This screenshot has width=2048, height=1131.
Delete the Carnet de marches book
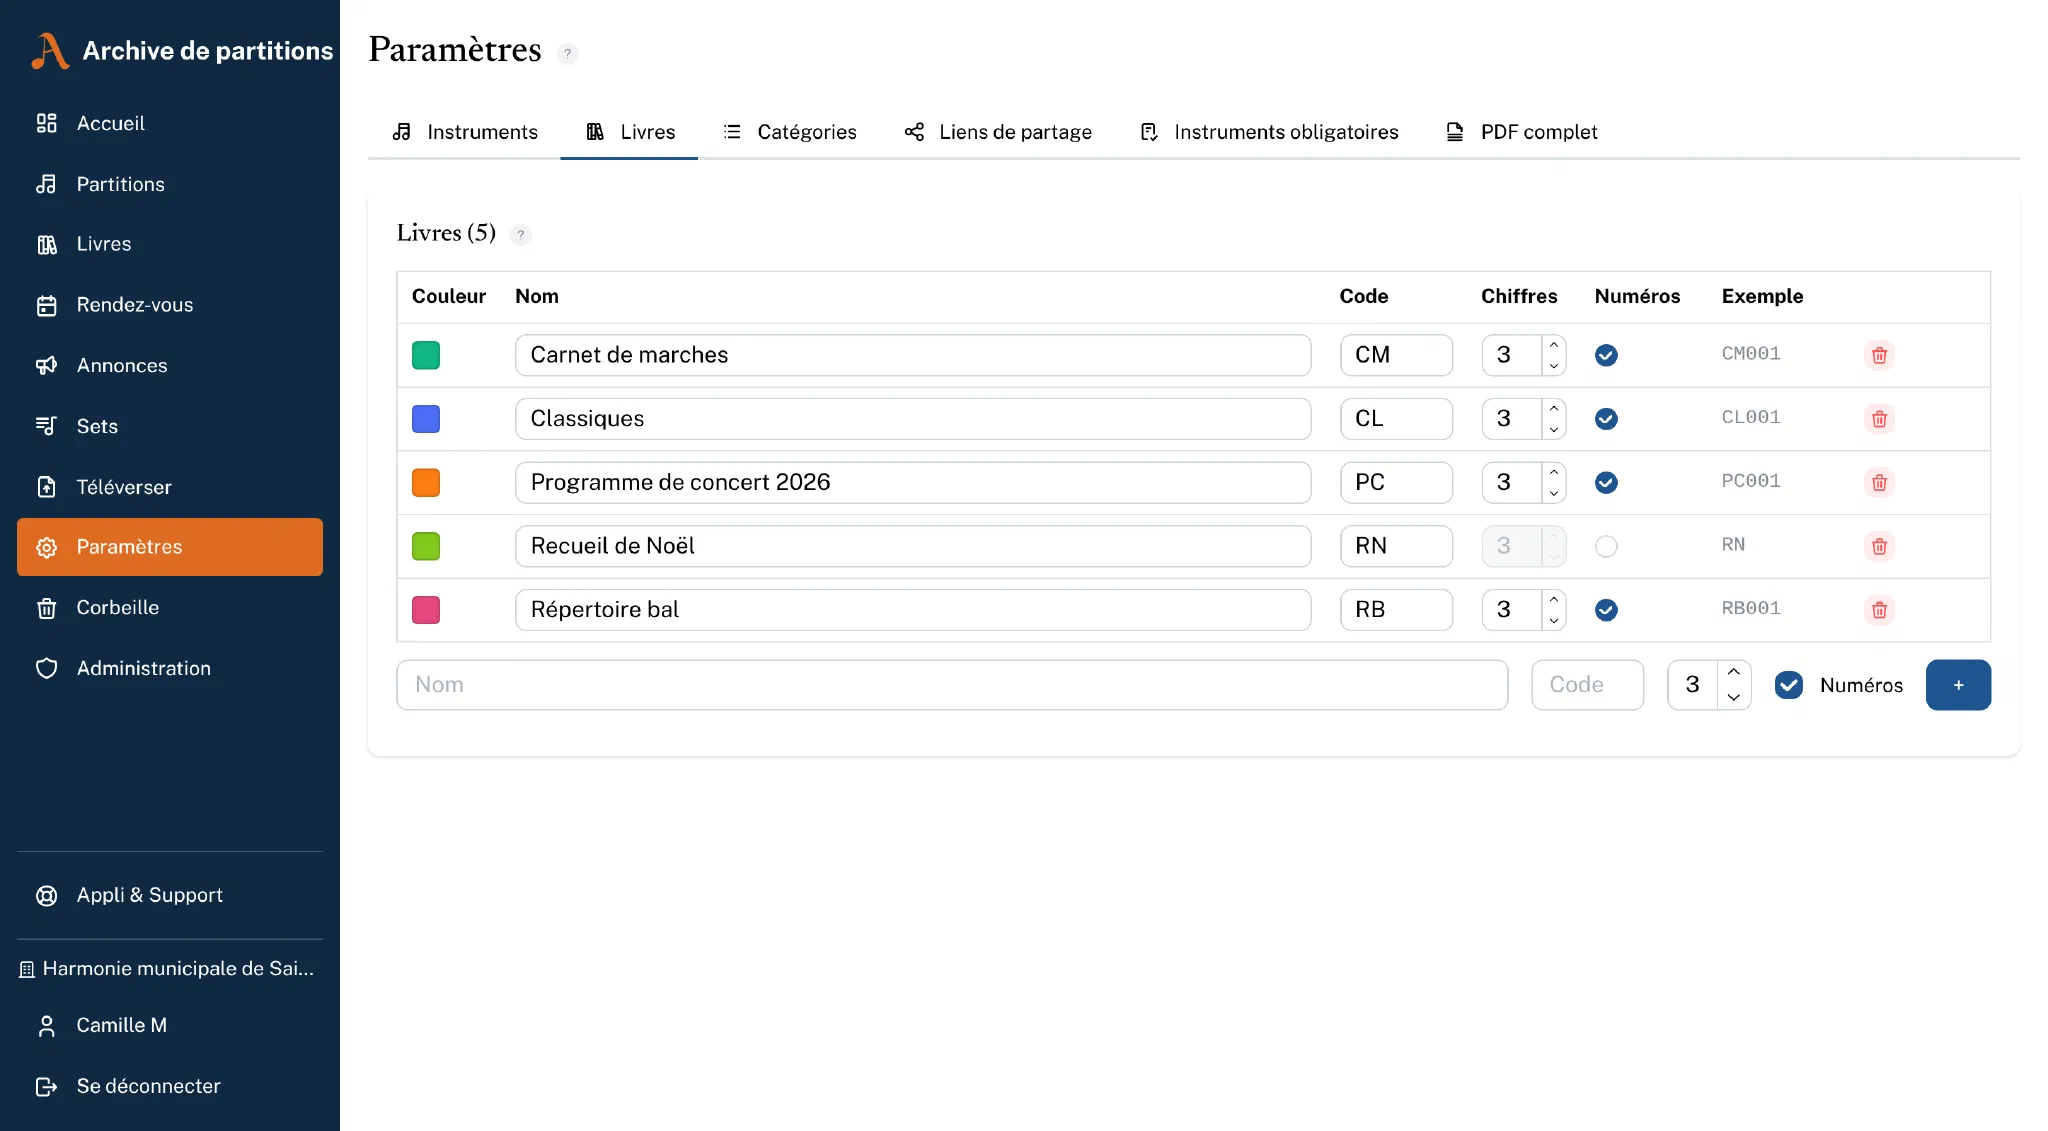click(1879, 355)
